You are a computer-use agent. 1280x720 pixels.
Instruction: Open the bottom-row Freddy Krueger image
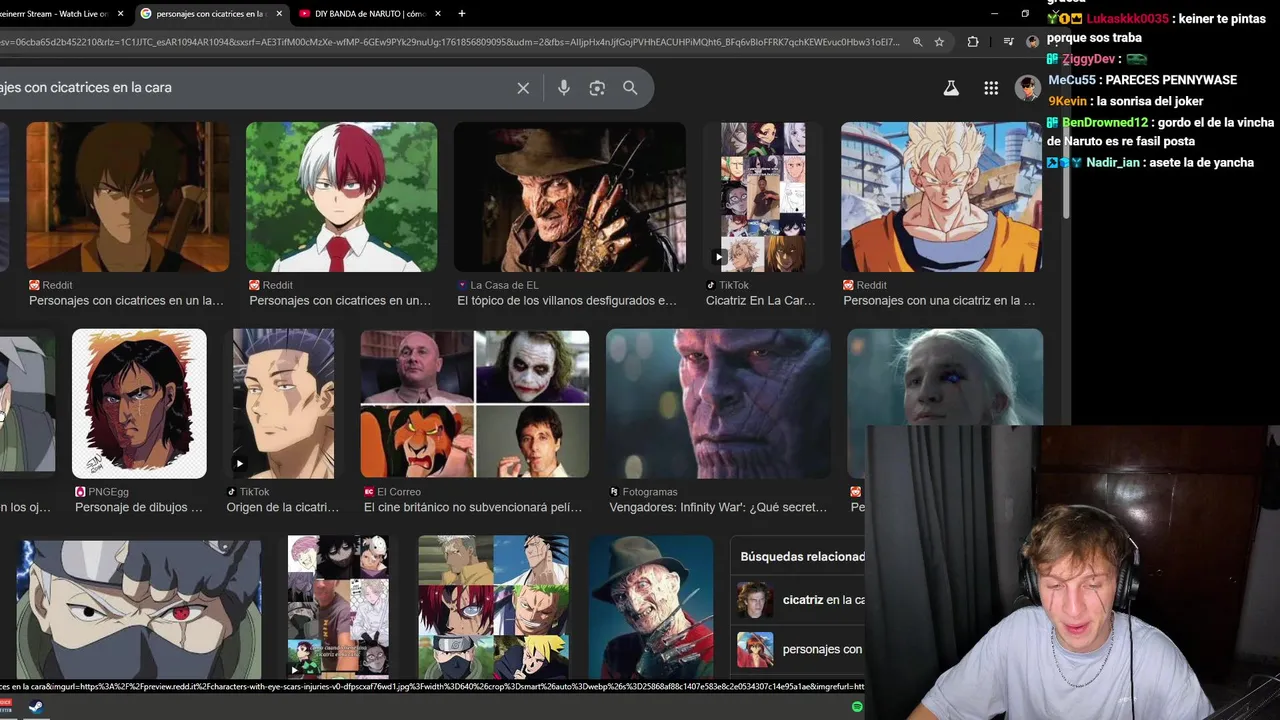pyautogui.click(x=651, y=608)
